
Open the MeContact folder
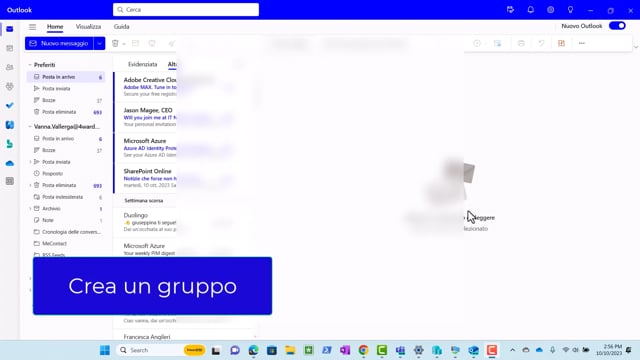(66, 243)
